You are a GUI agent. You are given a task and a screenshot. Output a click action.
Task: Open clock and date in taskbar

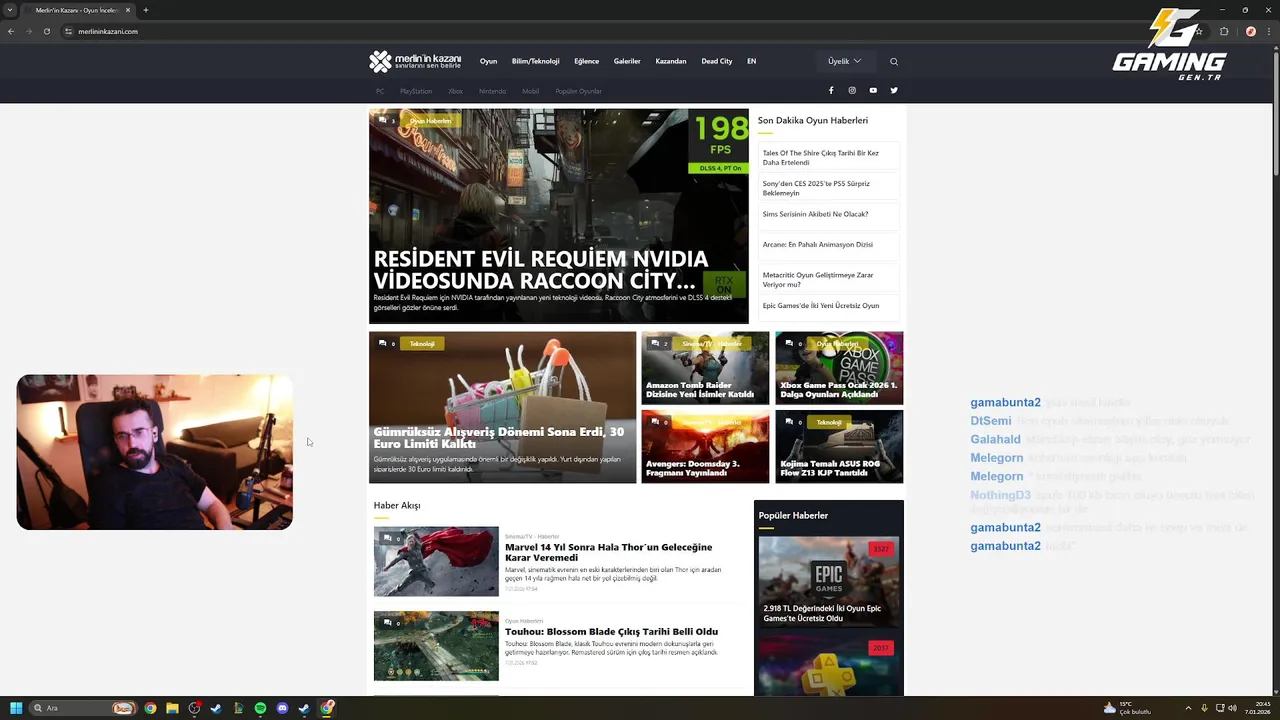(1258, 708)
